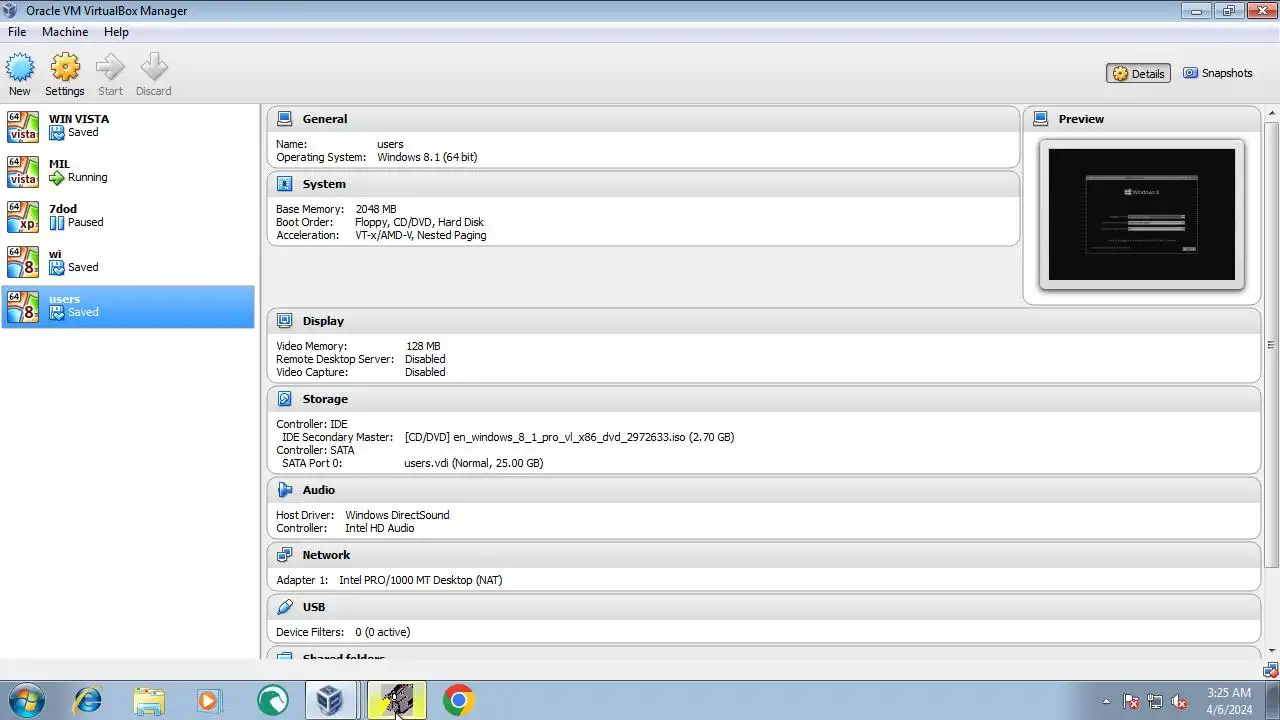
Task: Open Settings from the toolbar gear icon
Action: tap(65, 68)
